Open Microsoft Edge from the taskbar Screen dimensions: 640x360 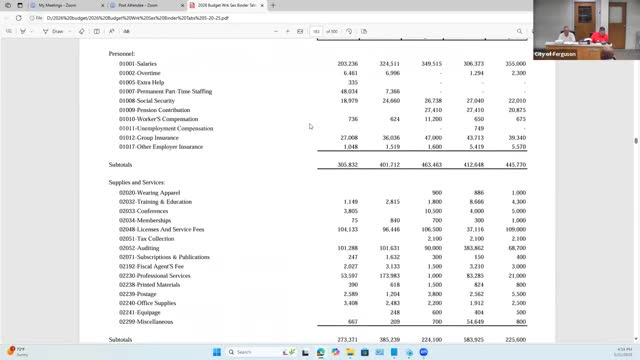coord(321,352)
